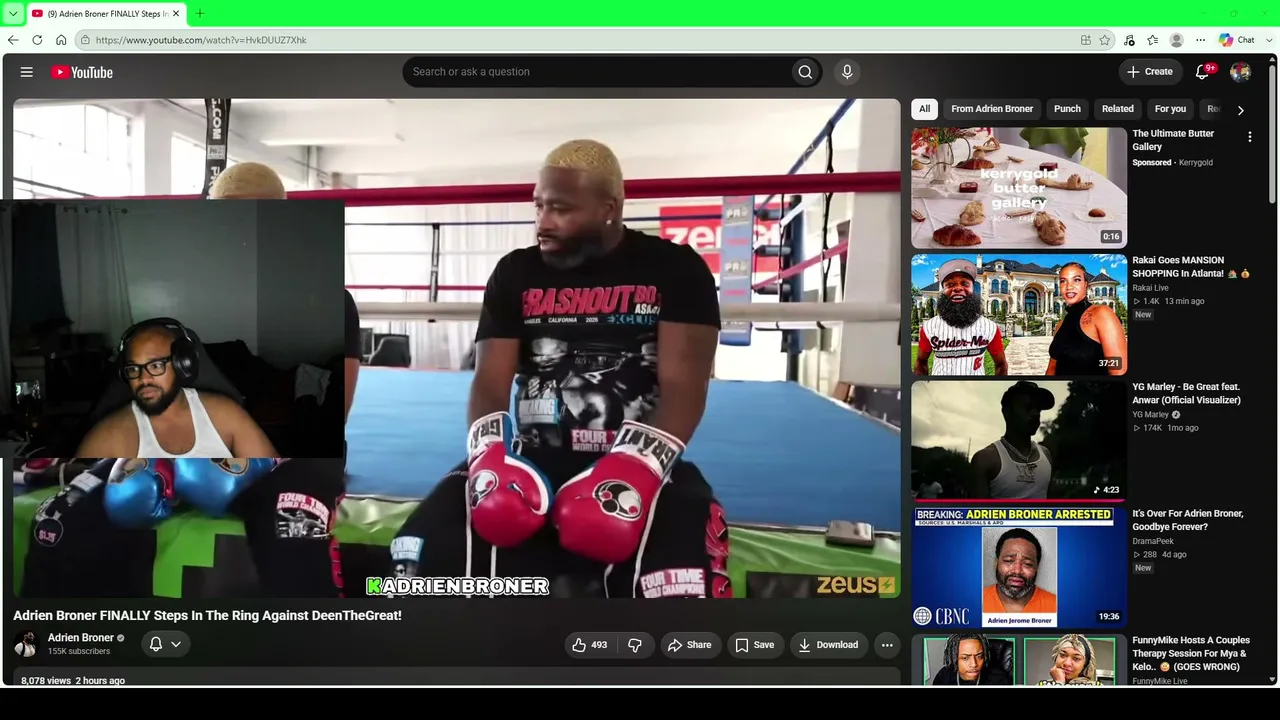Open the browser home page
This screenshot has width=1280, height=720.
coord(61,40)
